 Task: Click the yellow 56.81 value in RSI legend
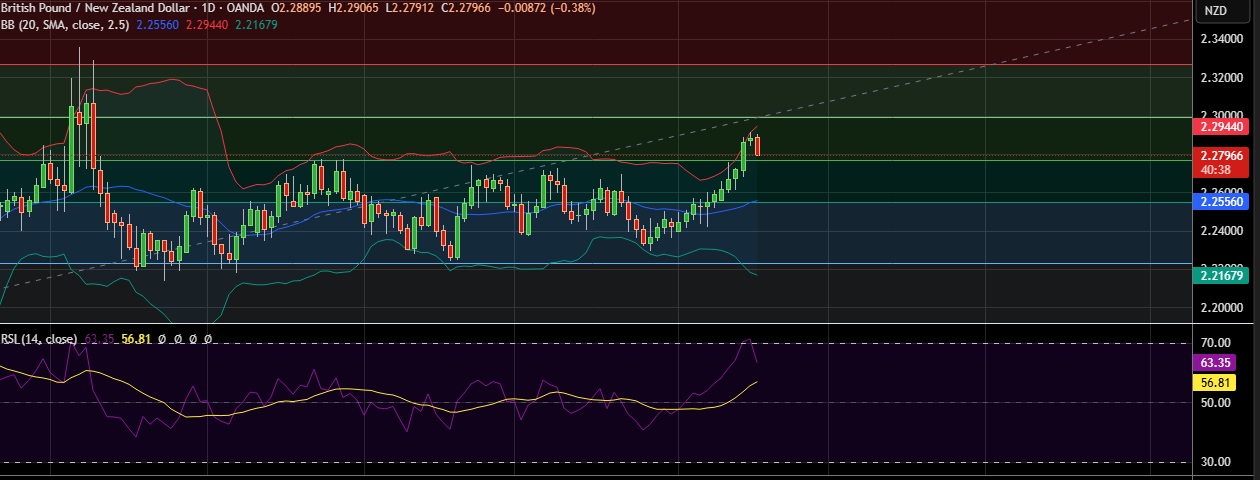pos(135,339)
